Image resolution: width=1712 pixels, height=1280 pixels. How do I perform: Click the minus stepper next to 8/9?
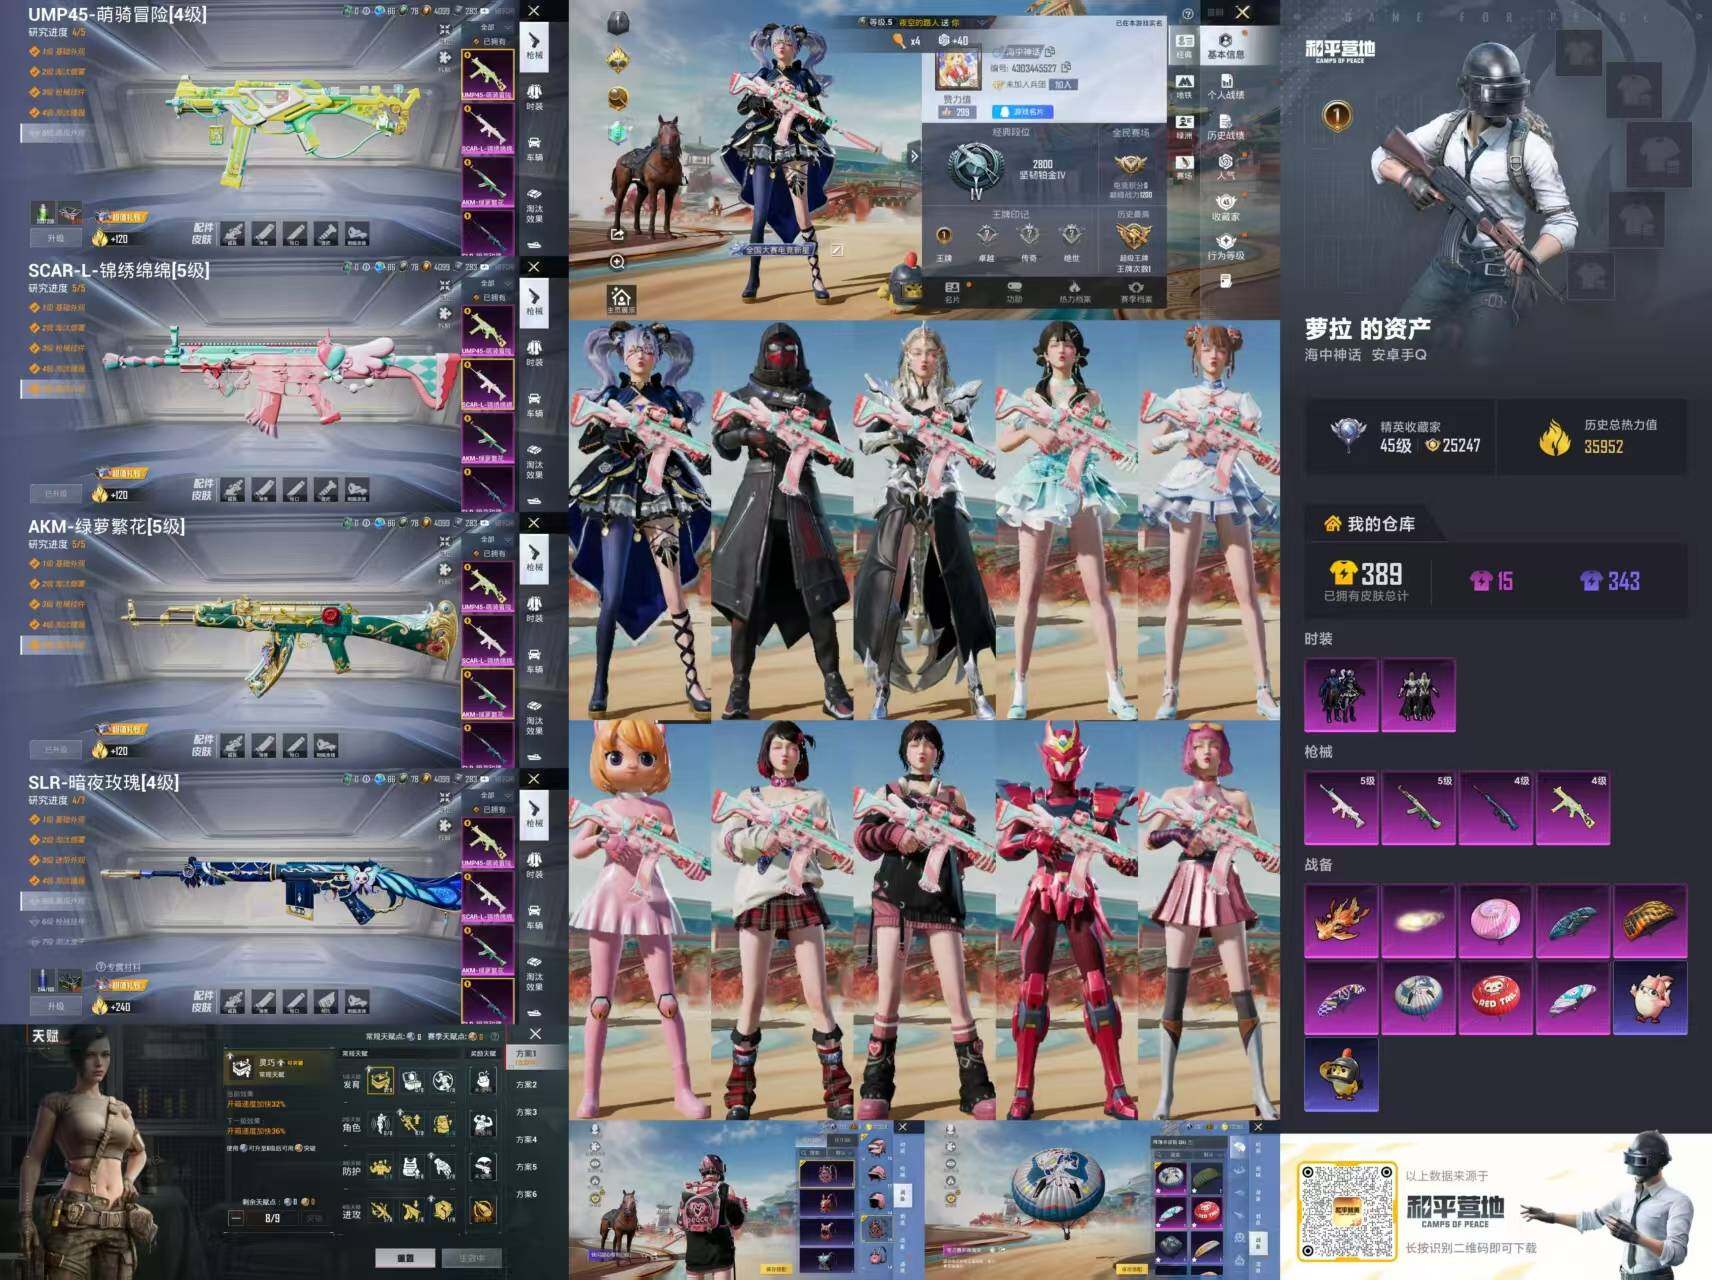click(237, 1218)
